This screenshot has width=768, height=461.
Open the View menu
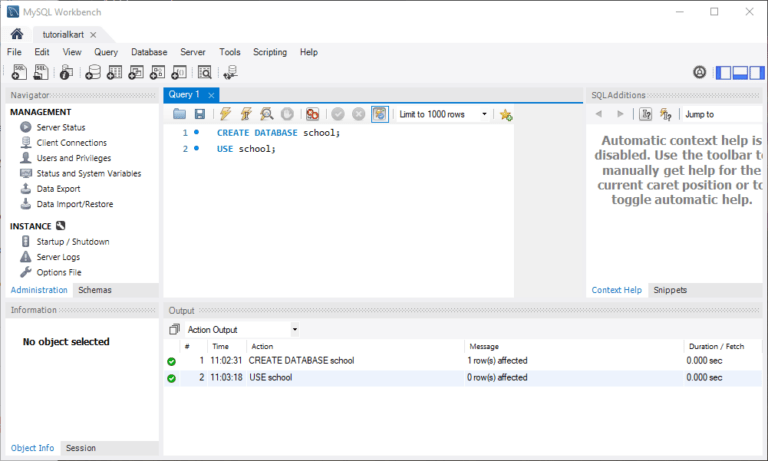pyautogui.click(x=72, y=52)
